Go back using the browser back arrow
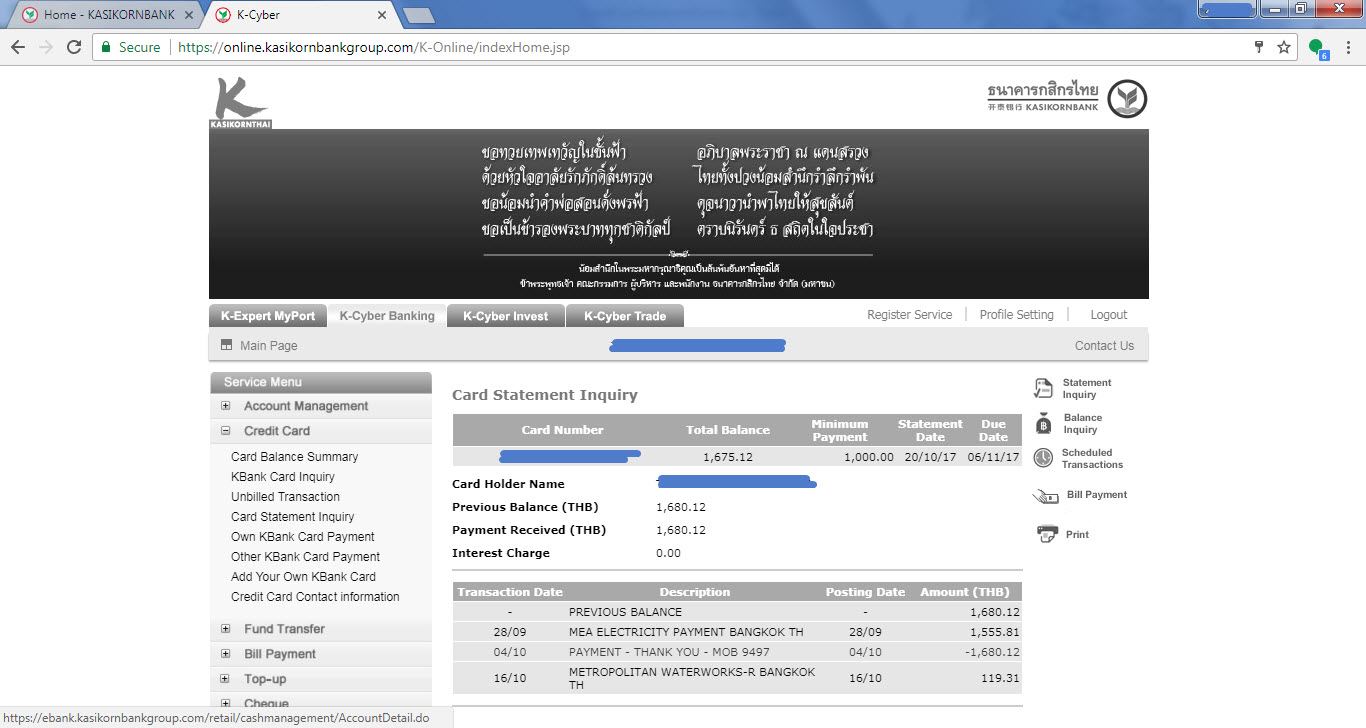Image resolution: width=1366 pixels, height=728 pixels. (18, 47)
